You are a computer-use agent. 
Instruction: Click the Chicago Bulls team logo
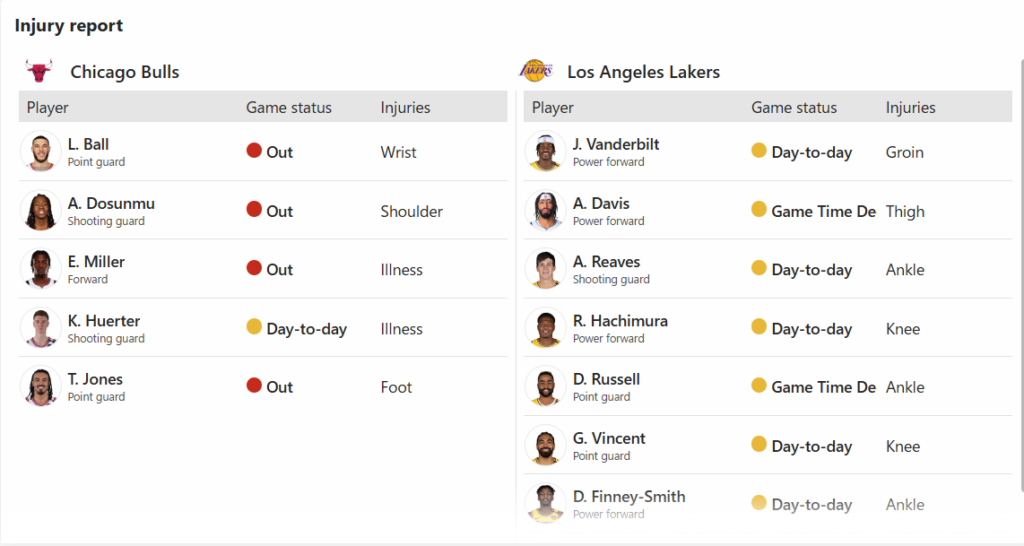(39, 72)
